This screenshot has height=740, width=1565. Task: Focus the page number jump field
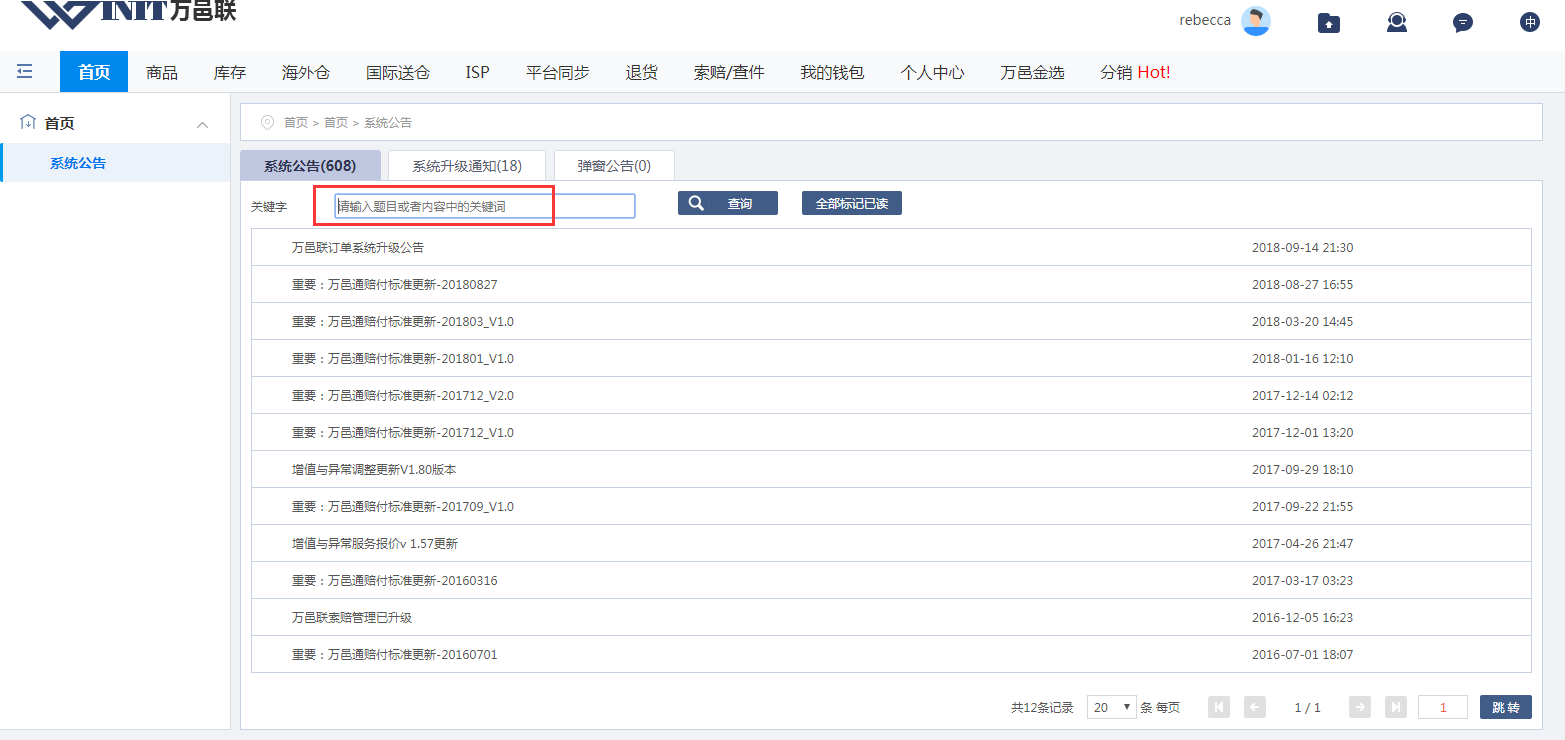[1442, 707]
